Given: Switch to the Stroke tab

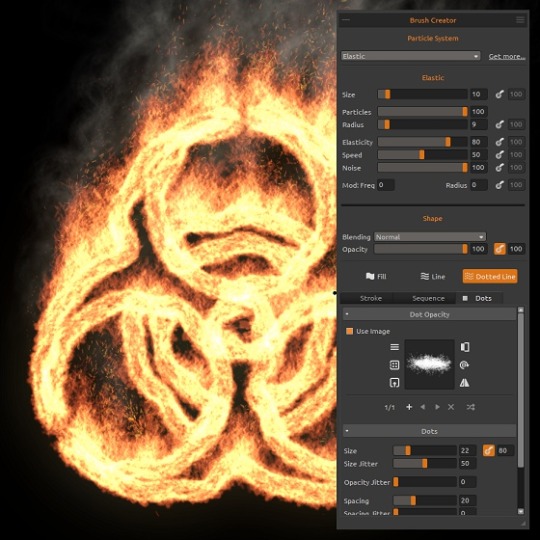Looking at the screenshot, I should (x=371, y=298).
